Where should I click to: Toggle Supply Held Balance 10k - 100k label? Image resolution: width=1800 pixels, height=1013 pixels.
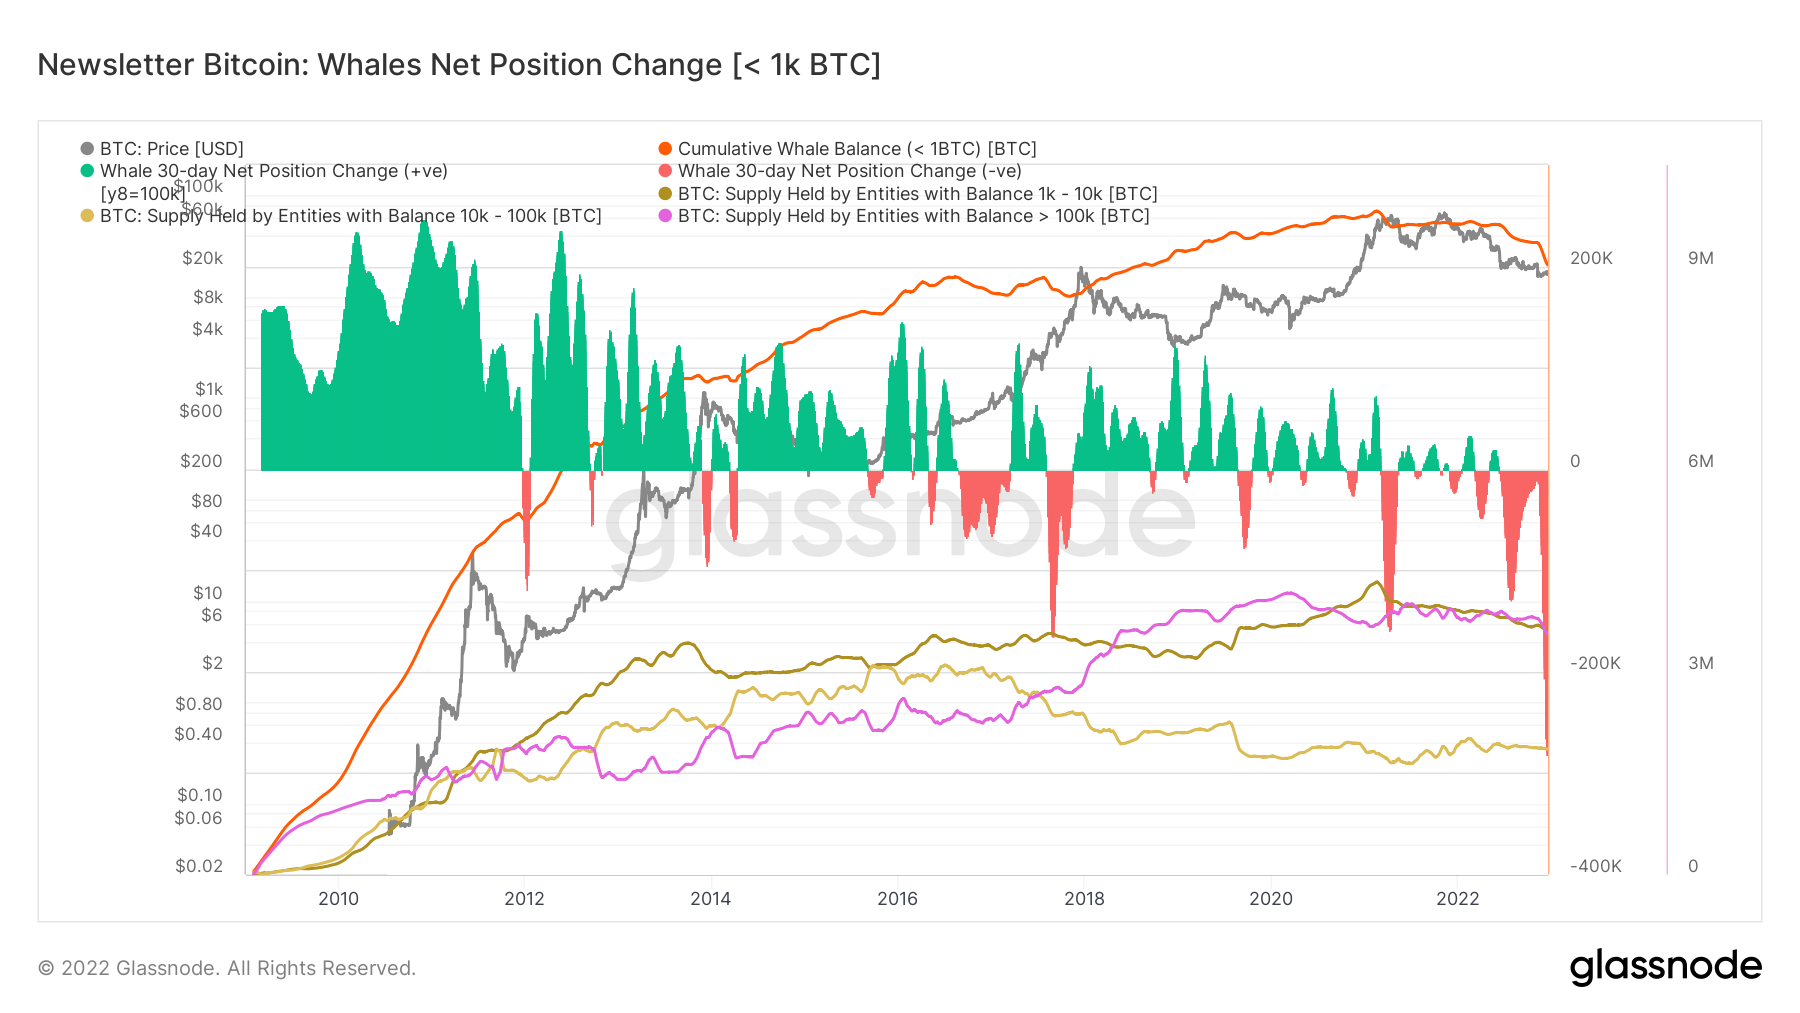351,216
